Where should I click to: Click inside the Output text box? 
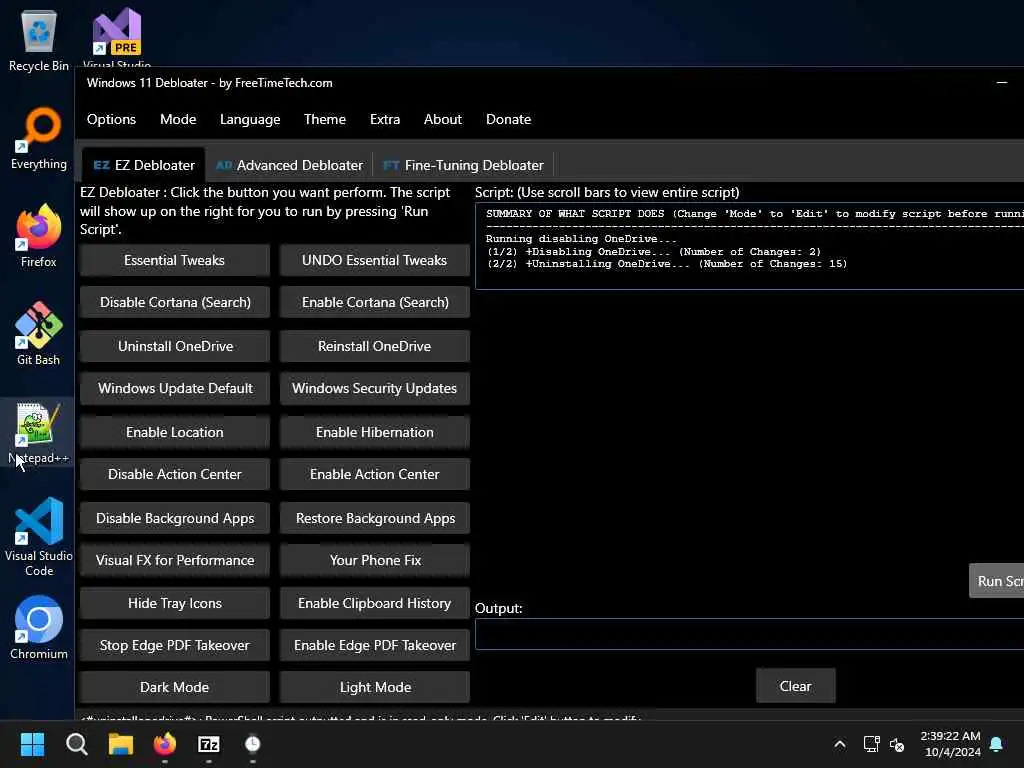coord(749,634)
